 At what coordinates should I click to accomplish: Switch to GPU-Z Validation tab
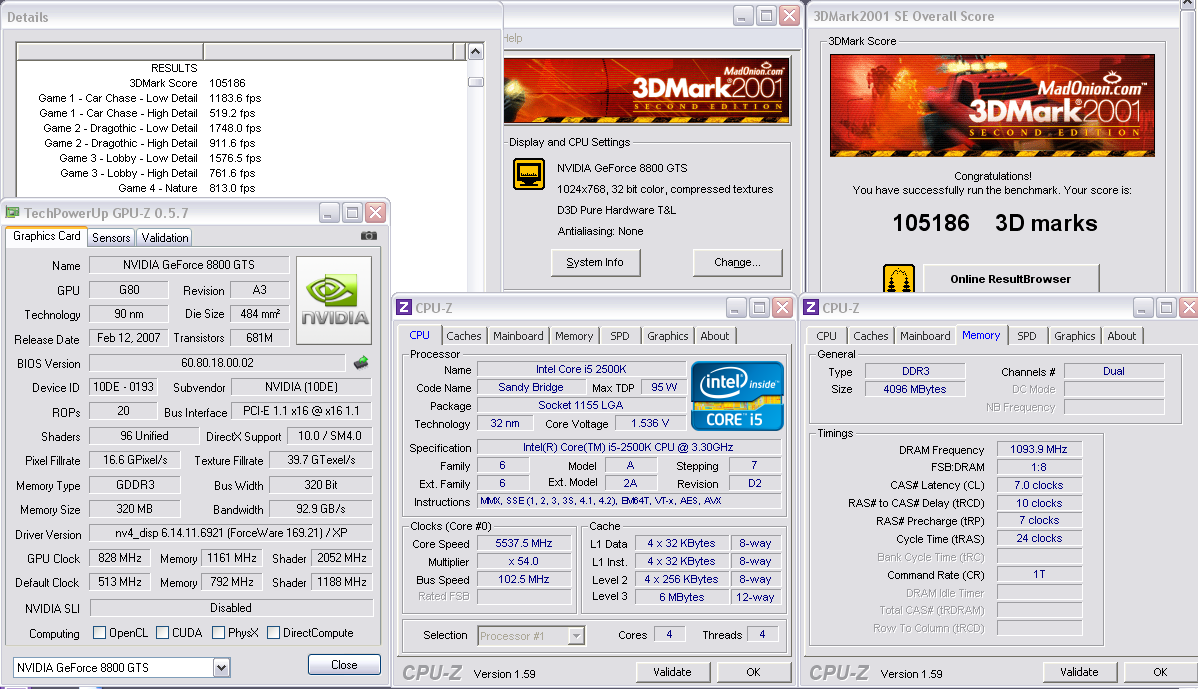(x=164, y=238)
